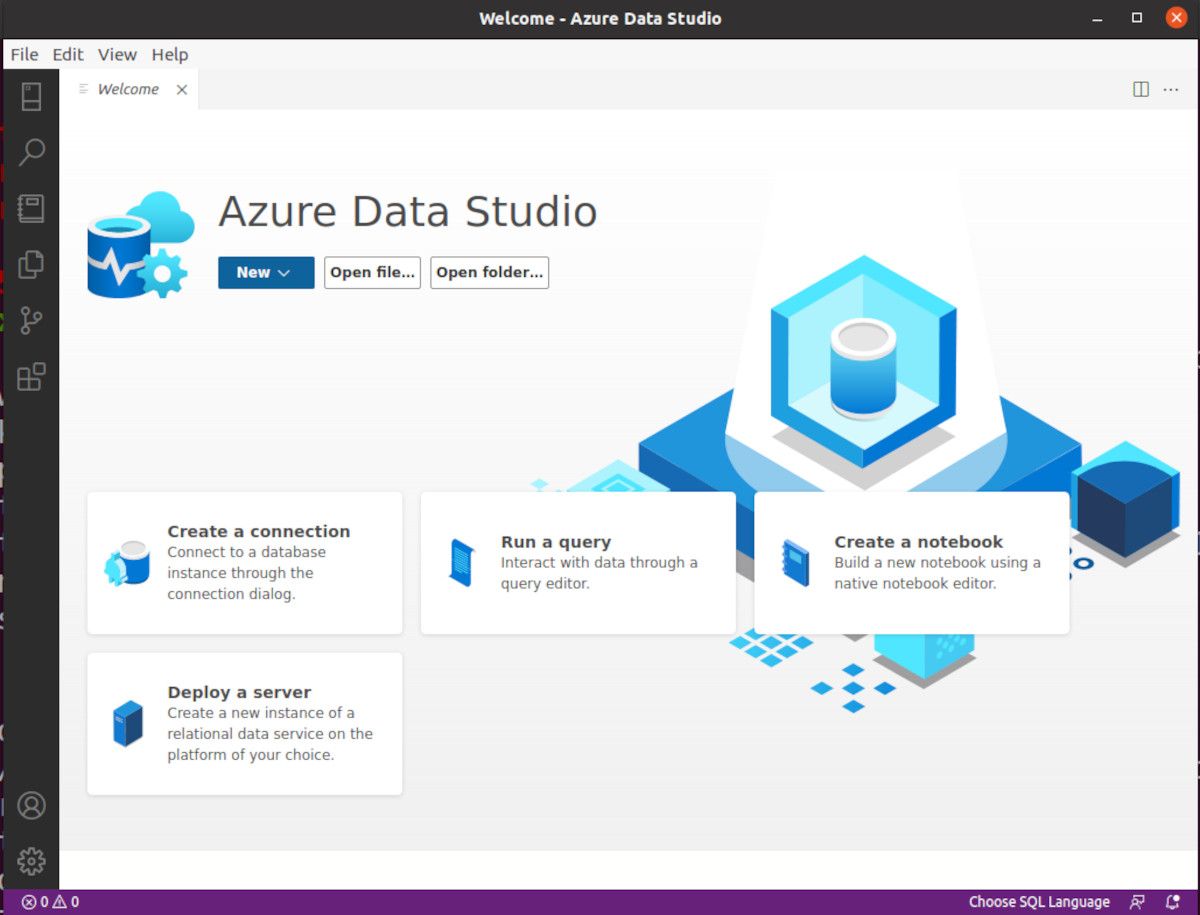Click the feedback smiley in the status bar
This screenshot has height=915, width=1200.
pyautogui.click(x=1138, y=902)
